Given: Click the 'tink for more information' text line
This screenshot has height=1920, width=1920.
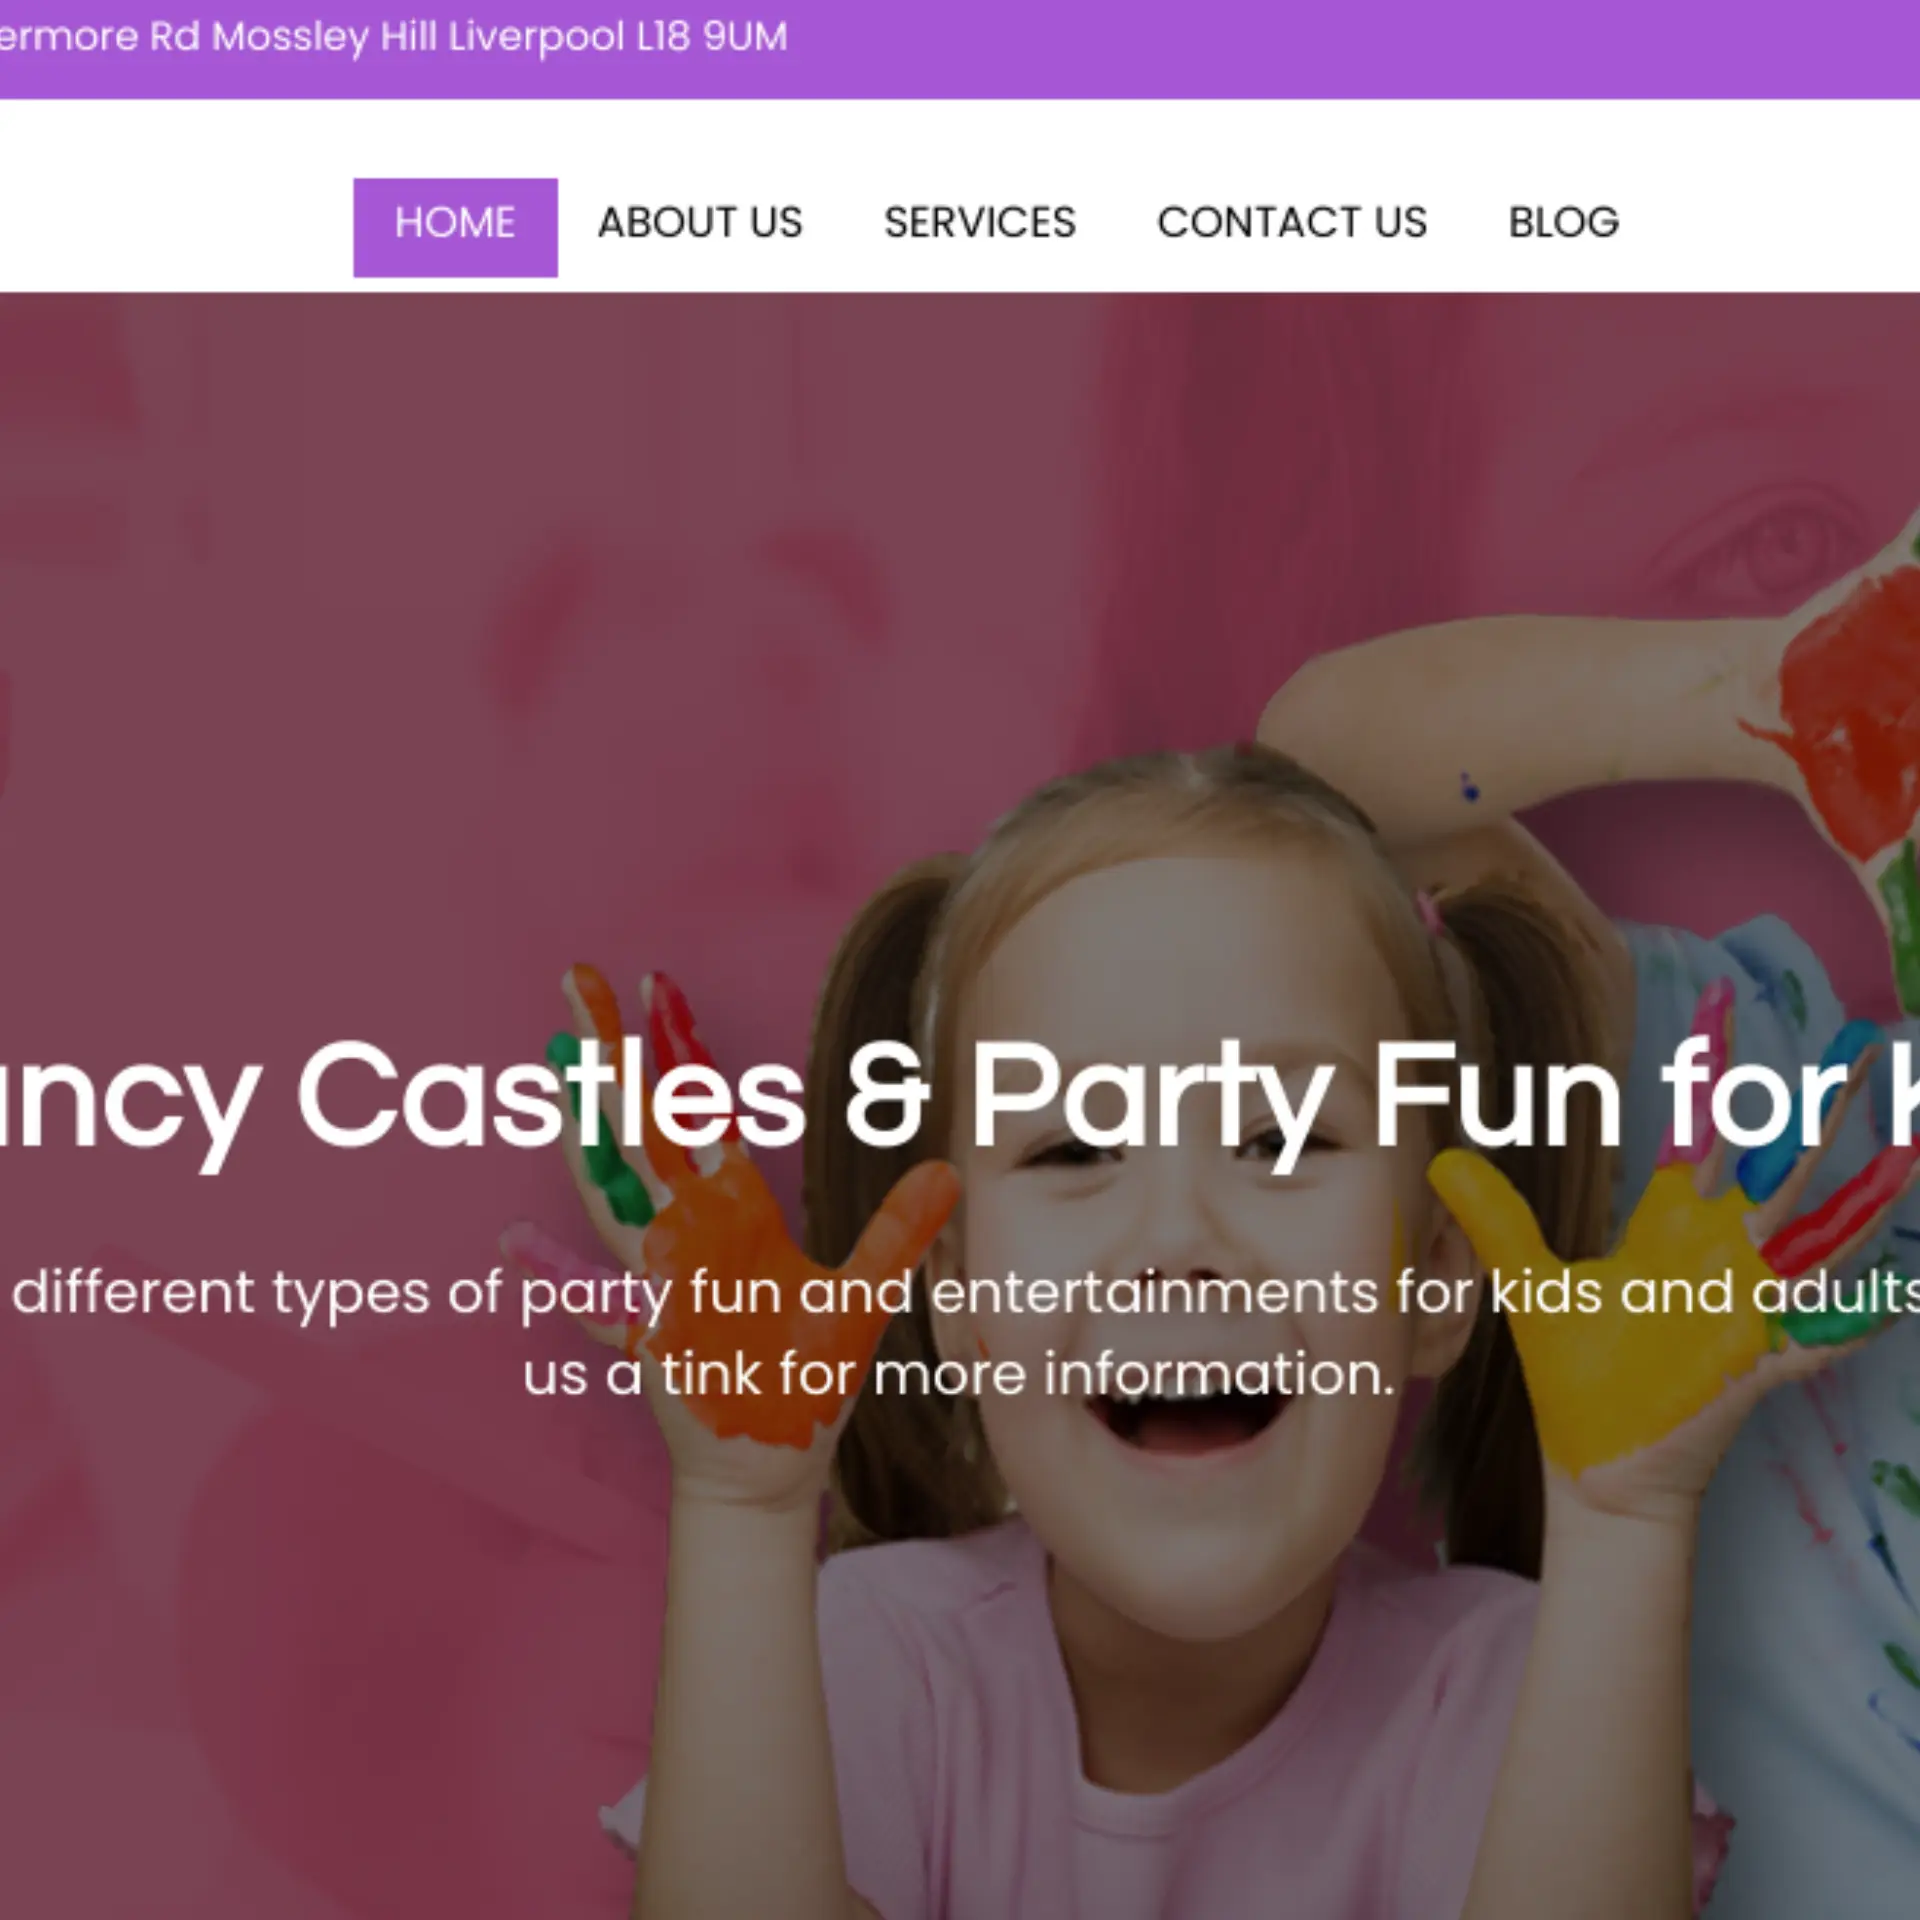Looking at the screenshot, I should coord(1027,1373).
